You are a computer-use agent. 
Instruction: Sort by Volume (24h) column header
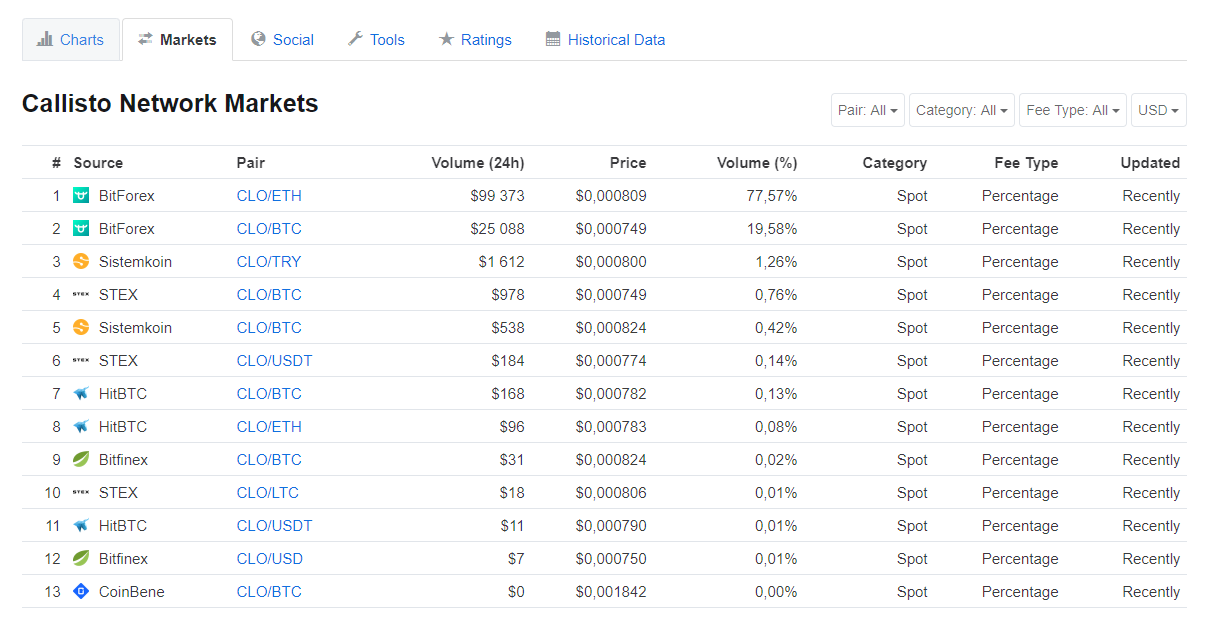(478, 163)
